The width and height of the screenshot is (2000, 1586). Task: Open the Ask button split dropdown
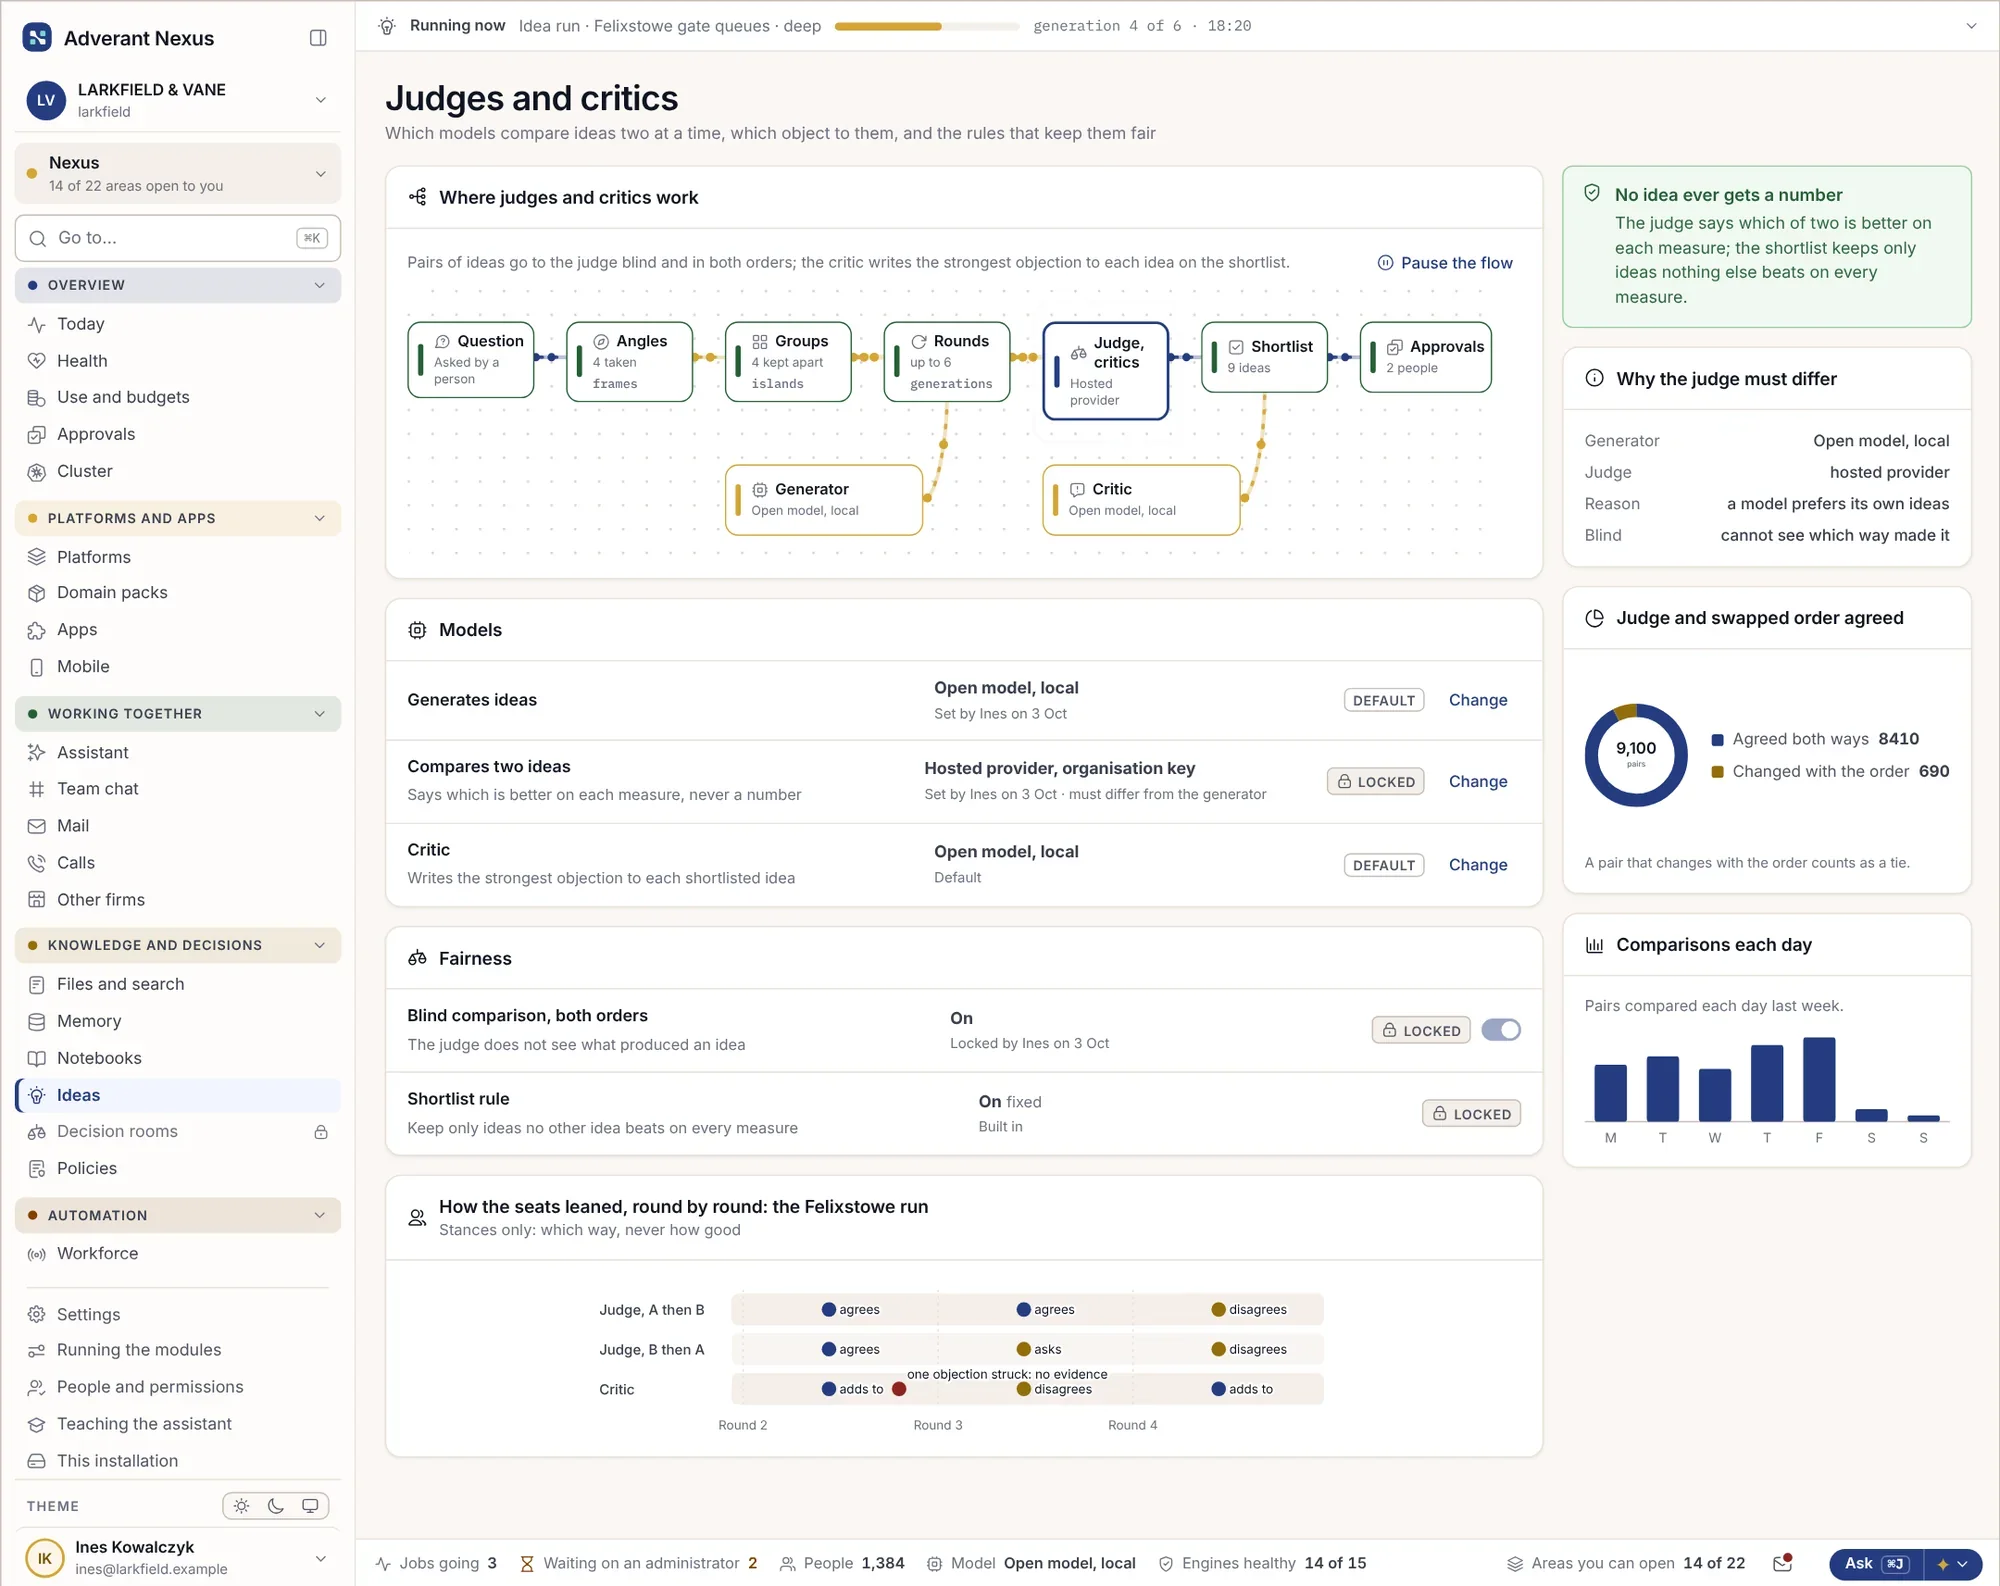pyautogui.click(x=1953, y=1564)
